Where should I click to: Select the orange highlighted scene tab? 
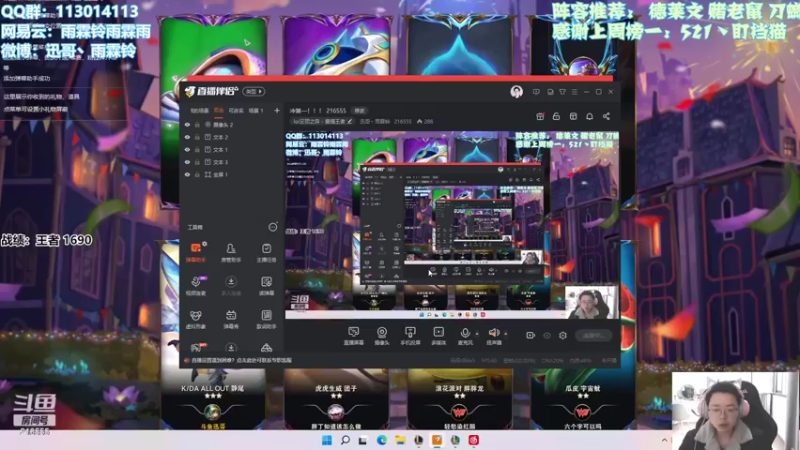pyautogui.click(x=219, y=110)
